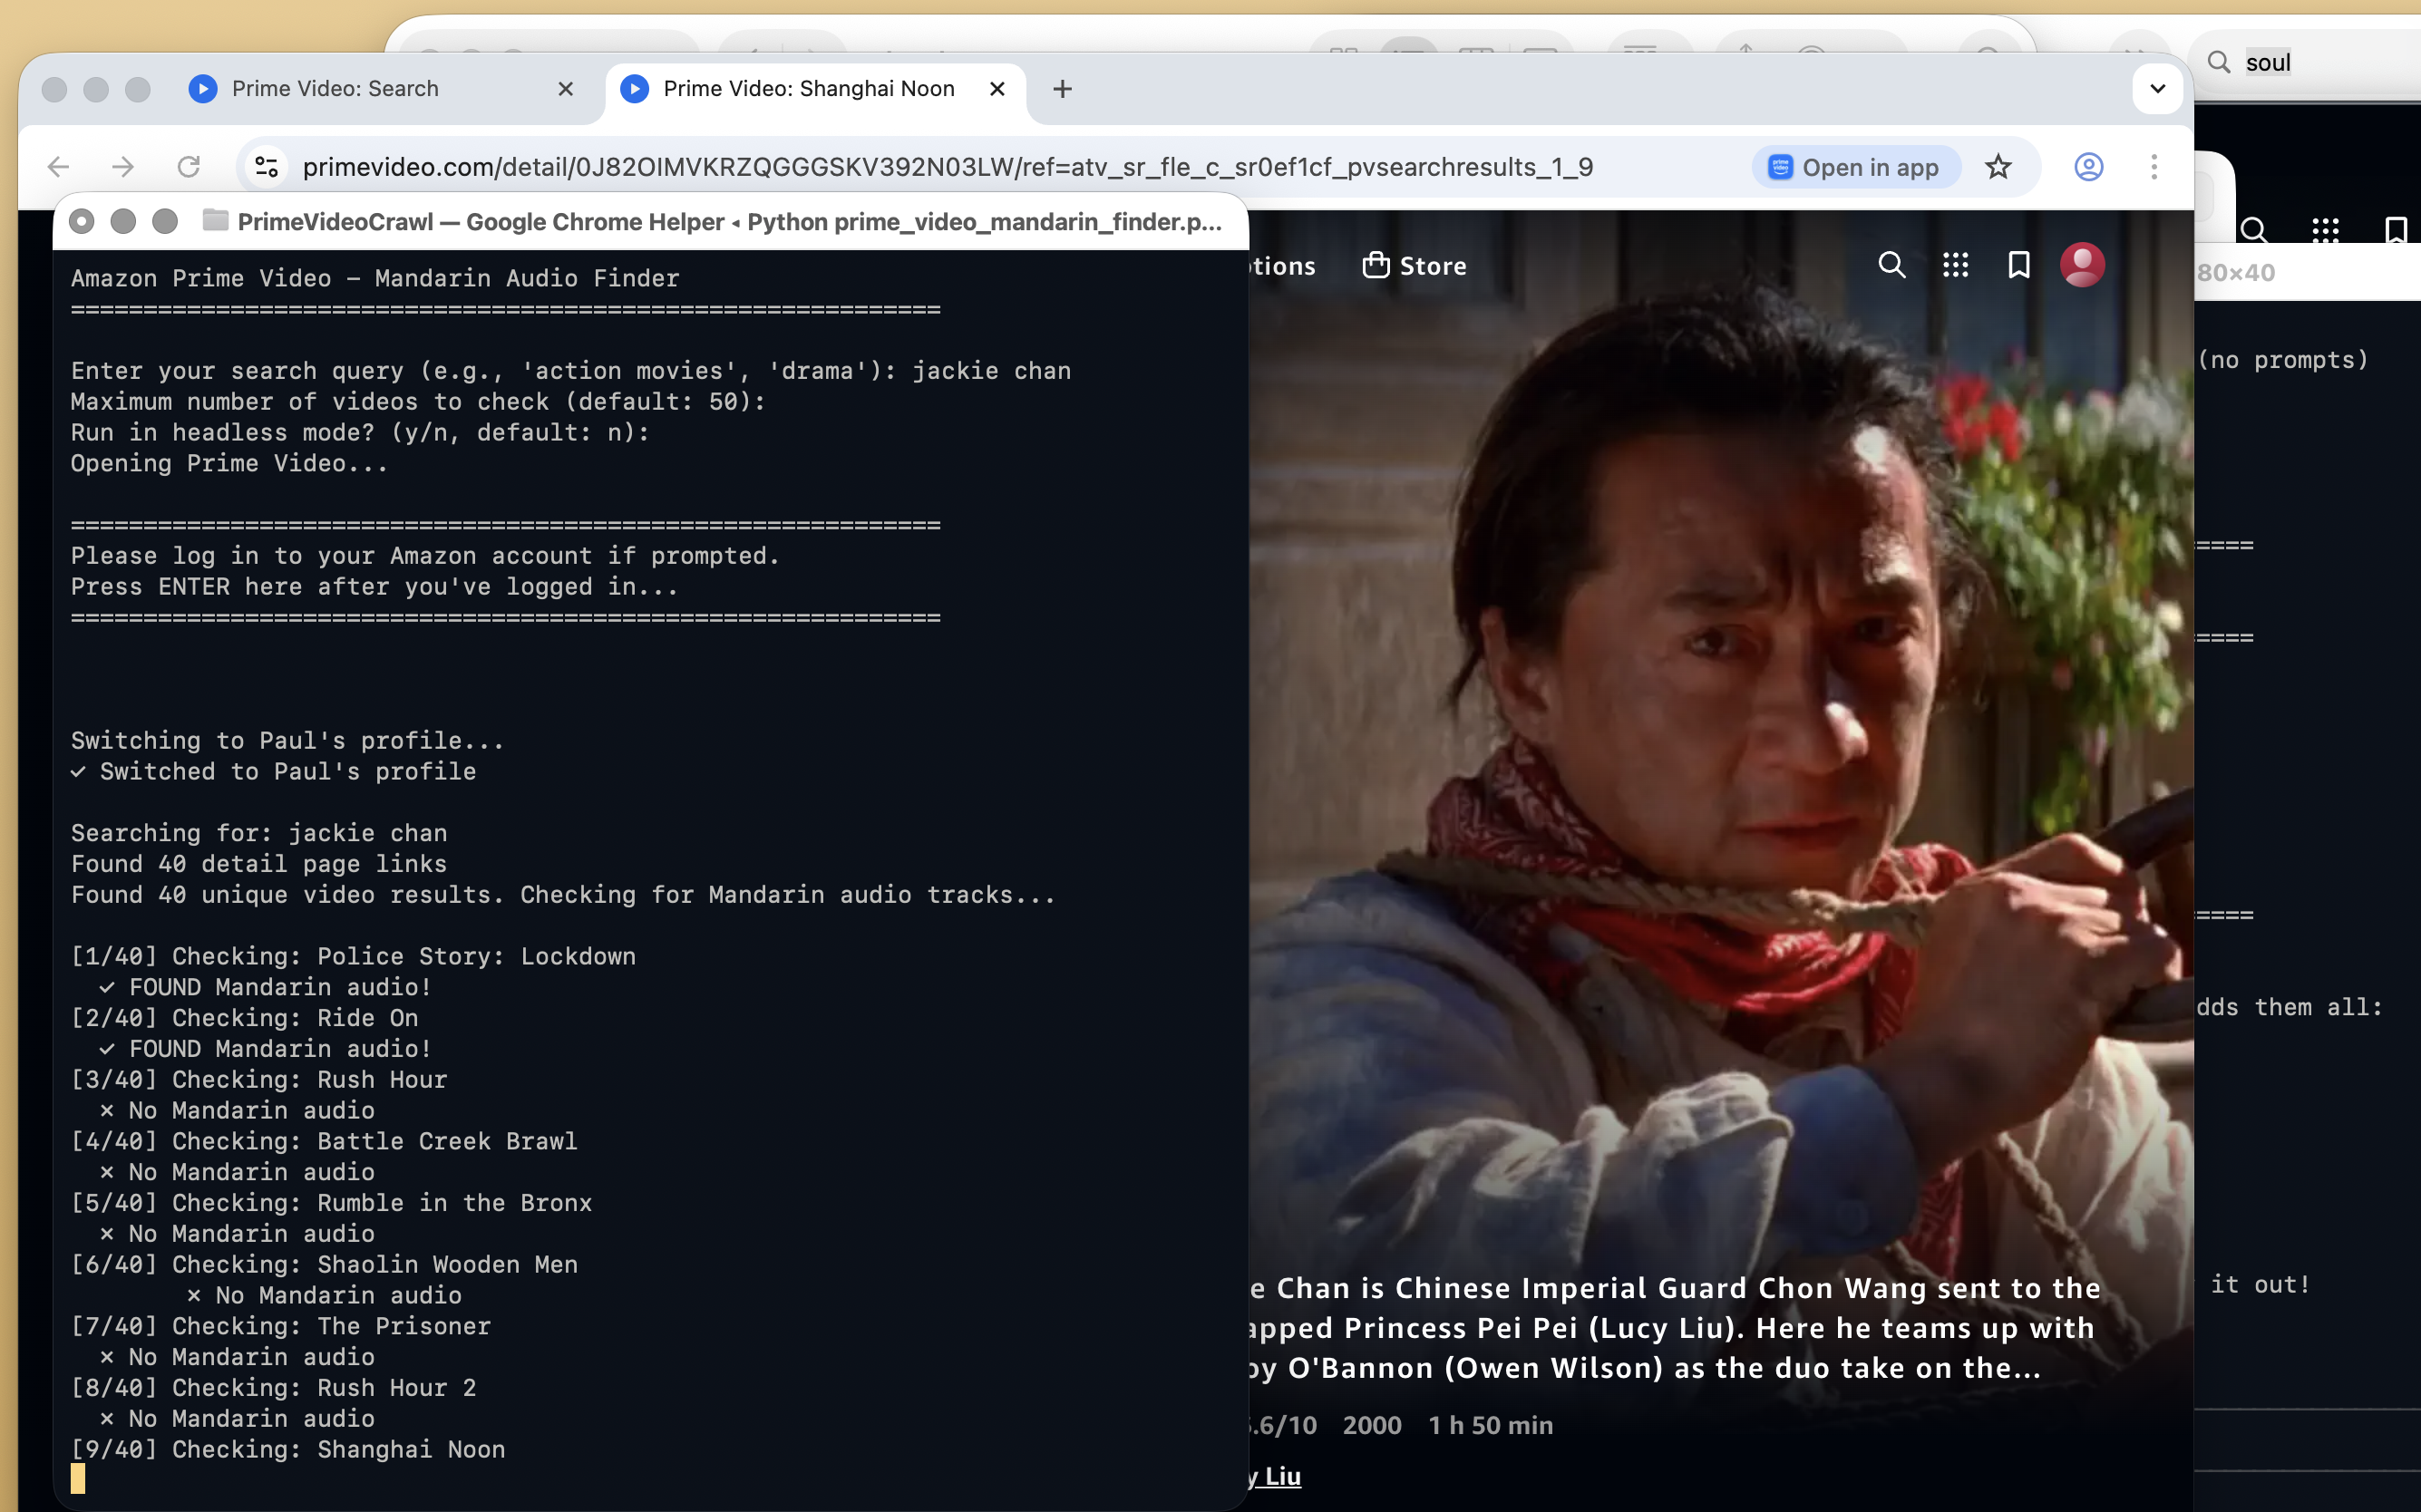Toggle the Watchlist bookmark in Prime Video header

pyautogui.click(x=2018, y=264)
